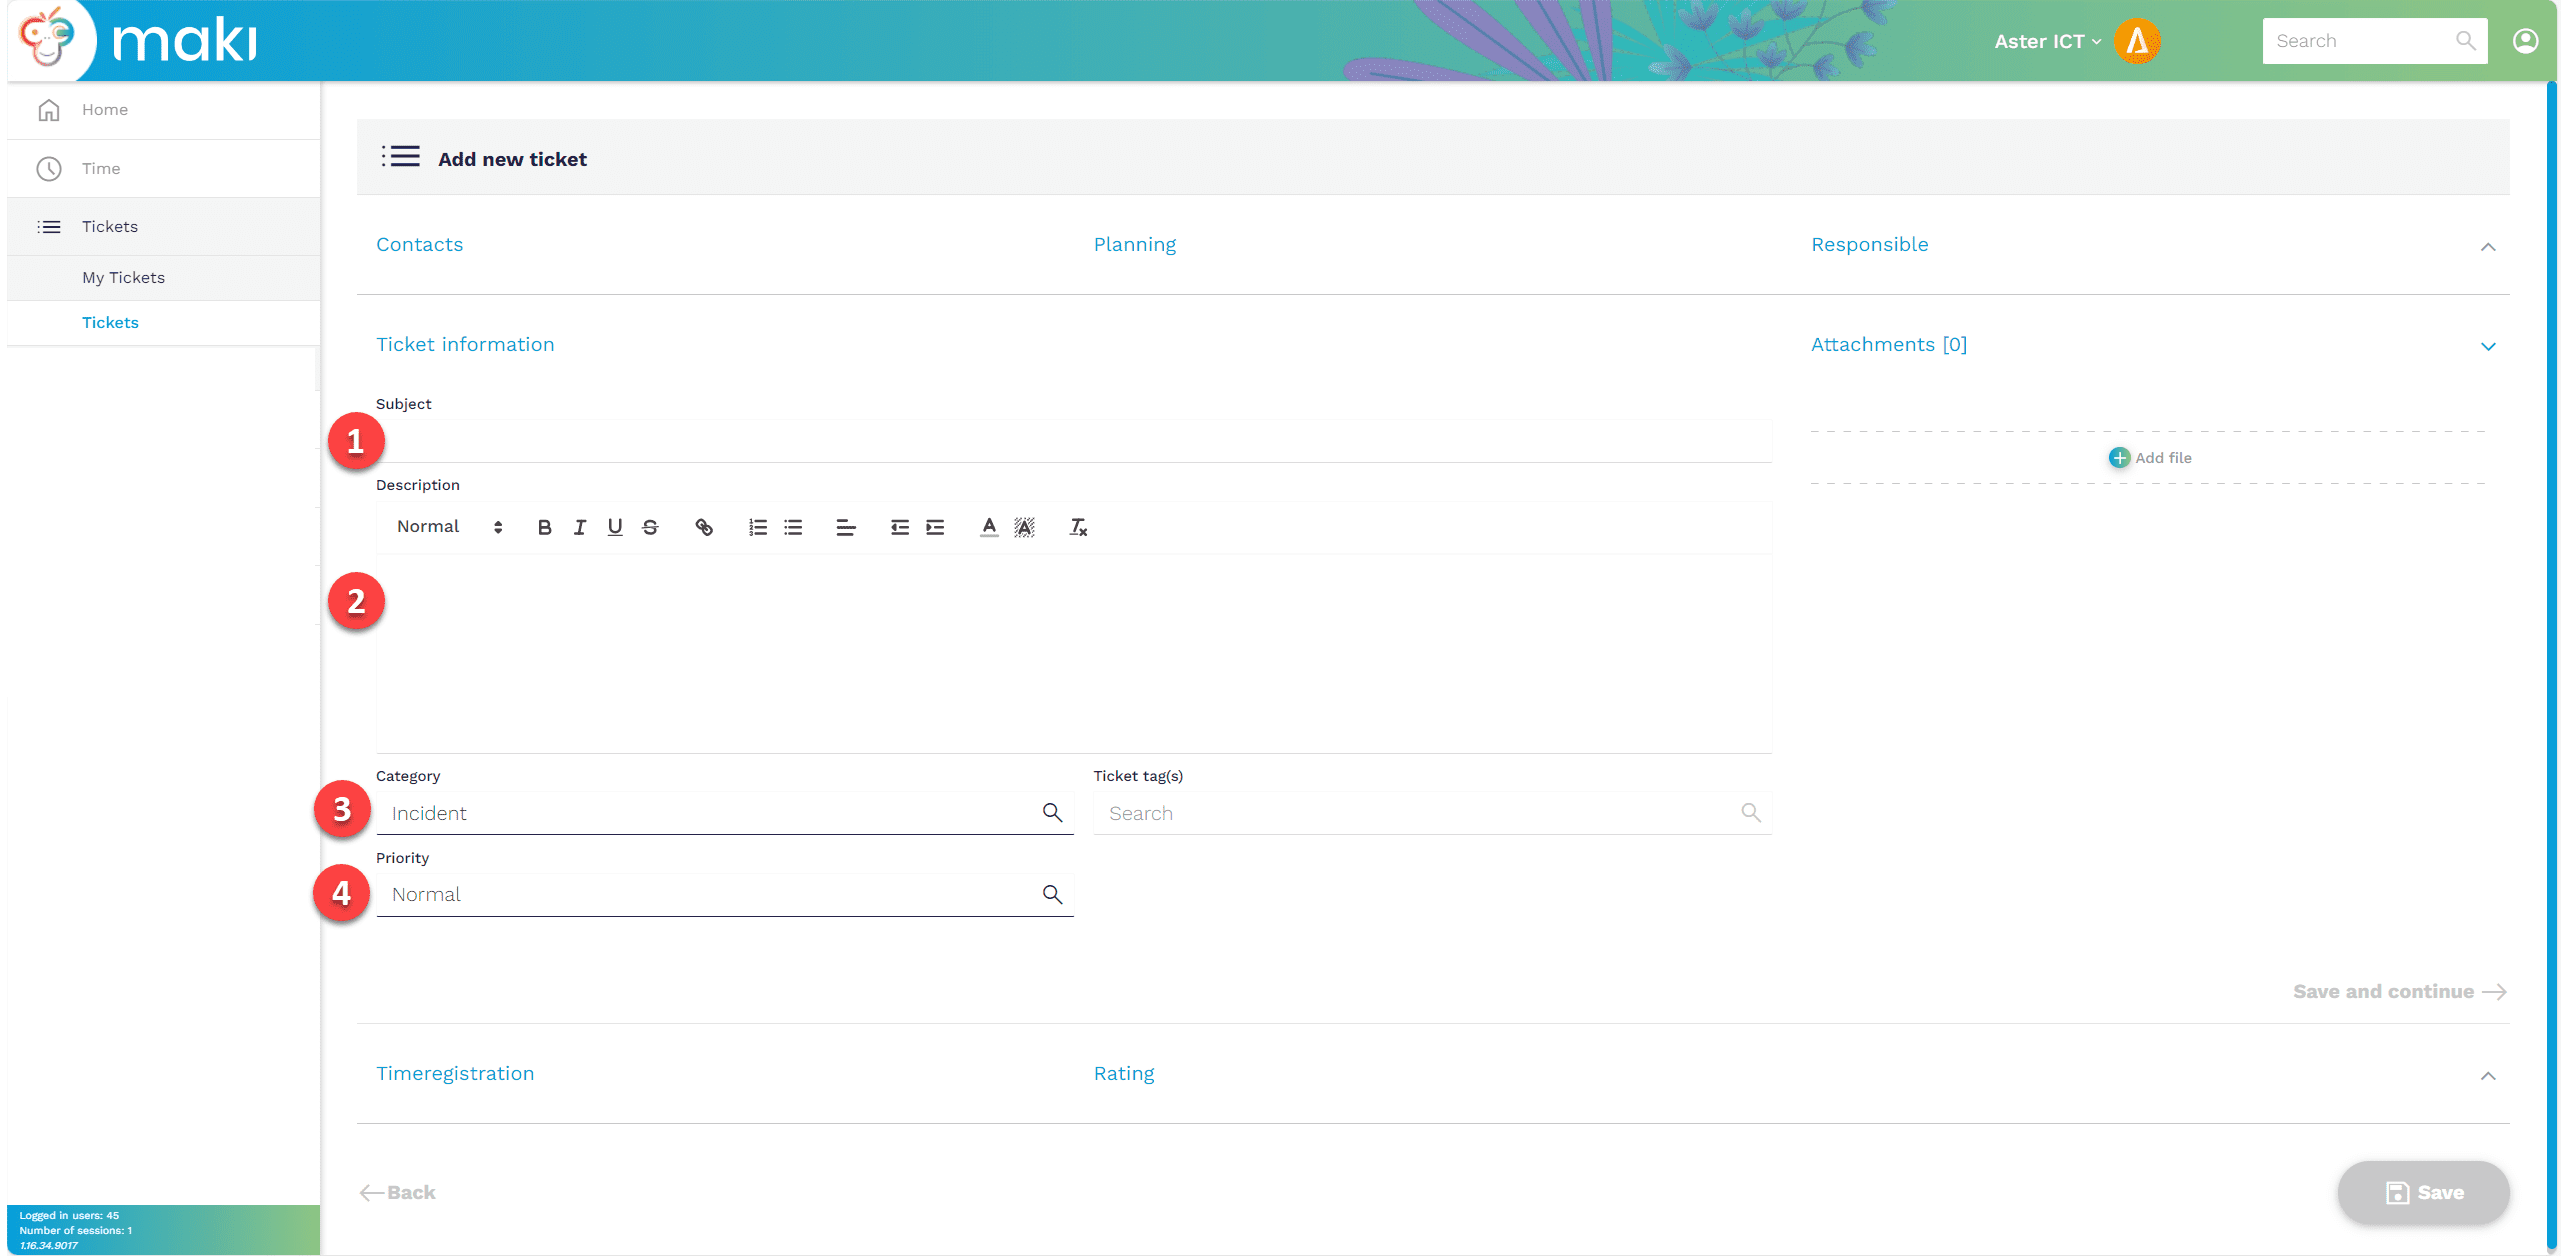The width and height of the screenshot is (2561, 1256).
Task: Increase indent in description editor
Action: 935,527
